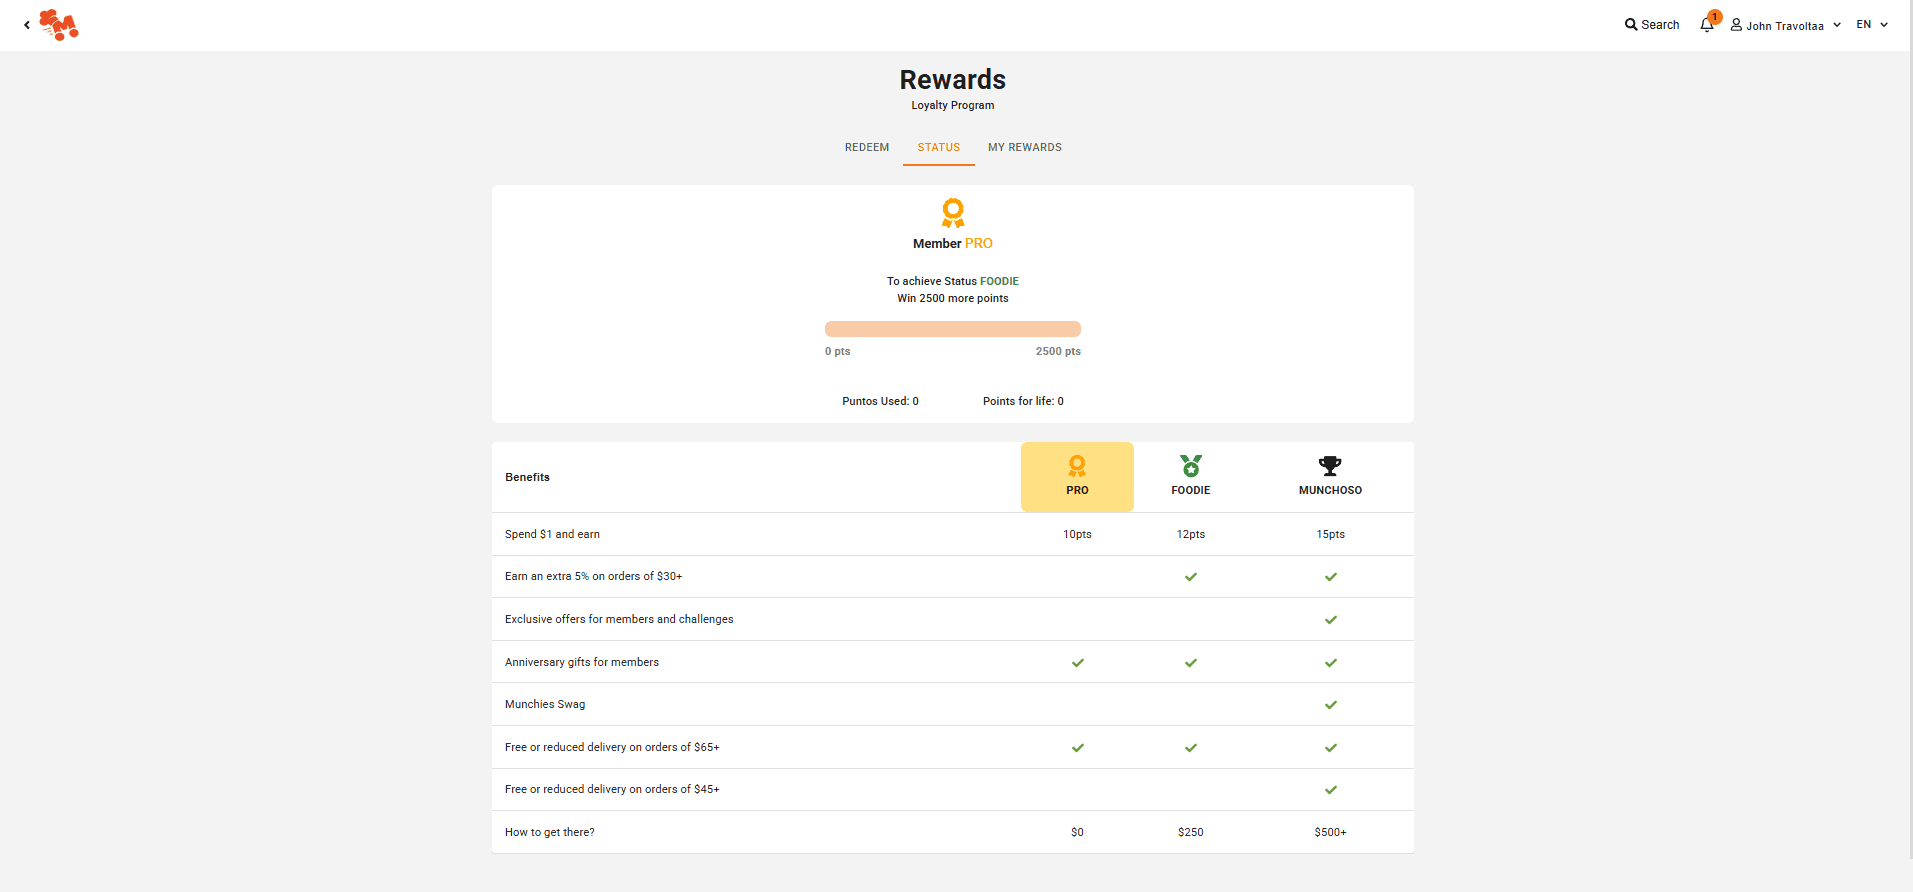Open the MY REWARDS tab
1913x892 pixels.
click(x=1025, y=147)
